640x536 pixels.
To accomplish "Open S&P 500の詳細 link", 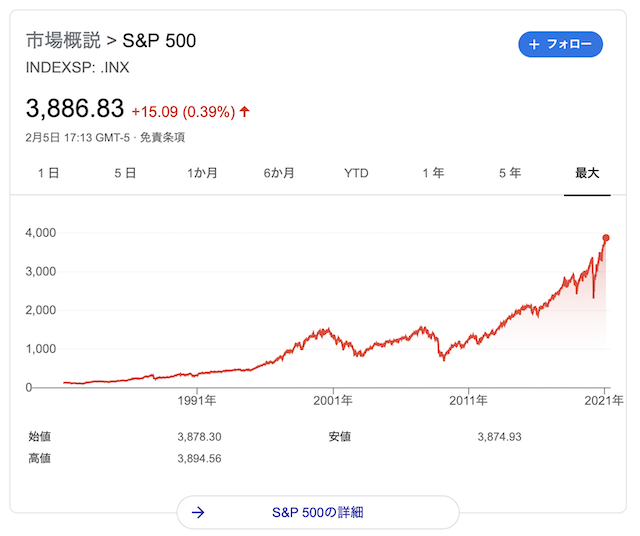I will click(317, 512).
